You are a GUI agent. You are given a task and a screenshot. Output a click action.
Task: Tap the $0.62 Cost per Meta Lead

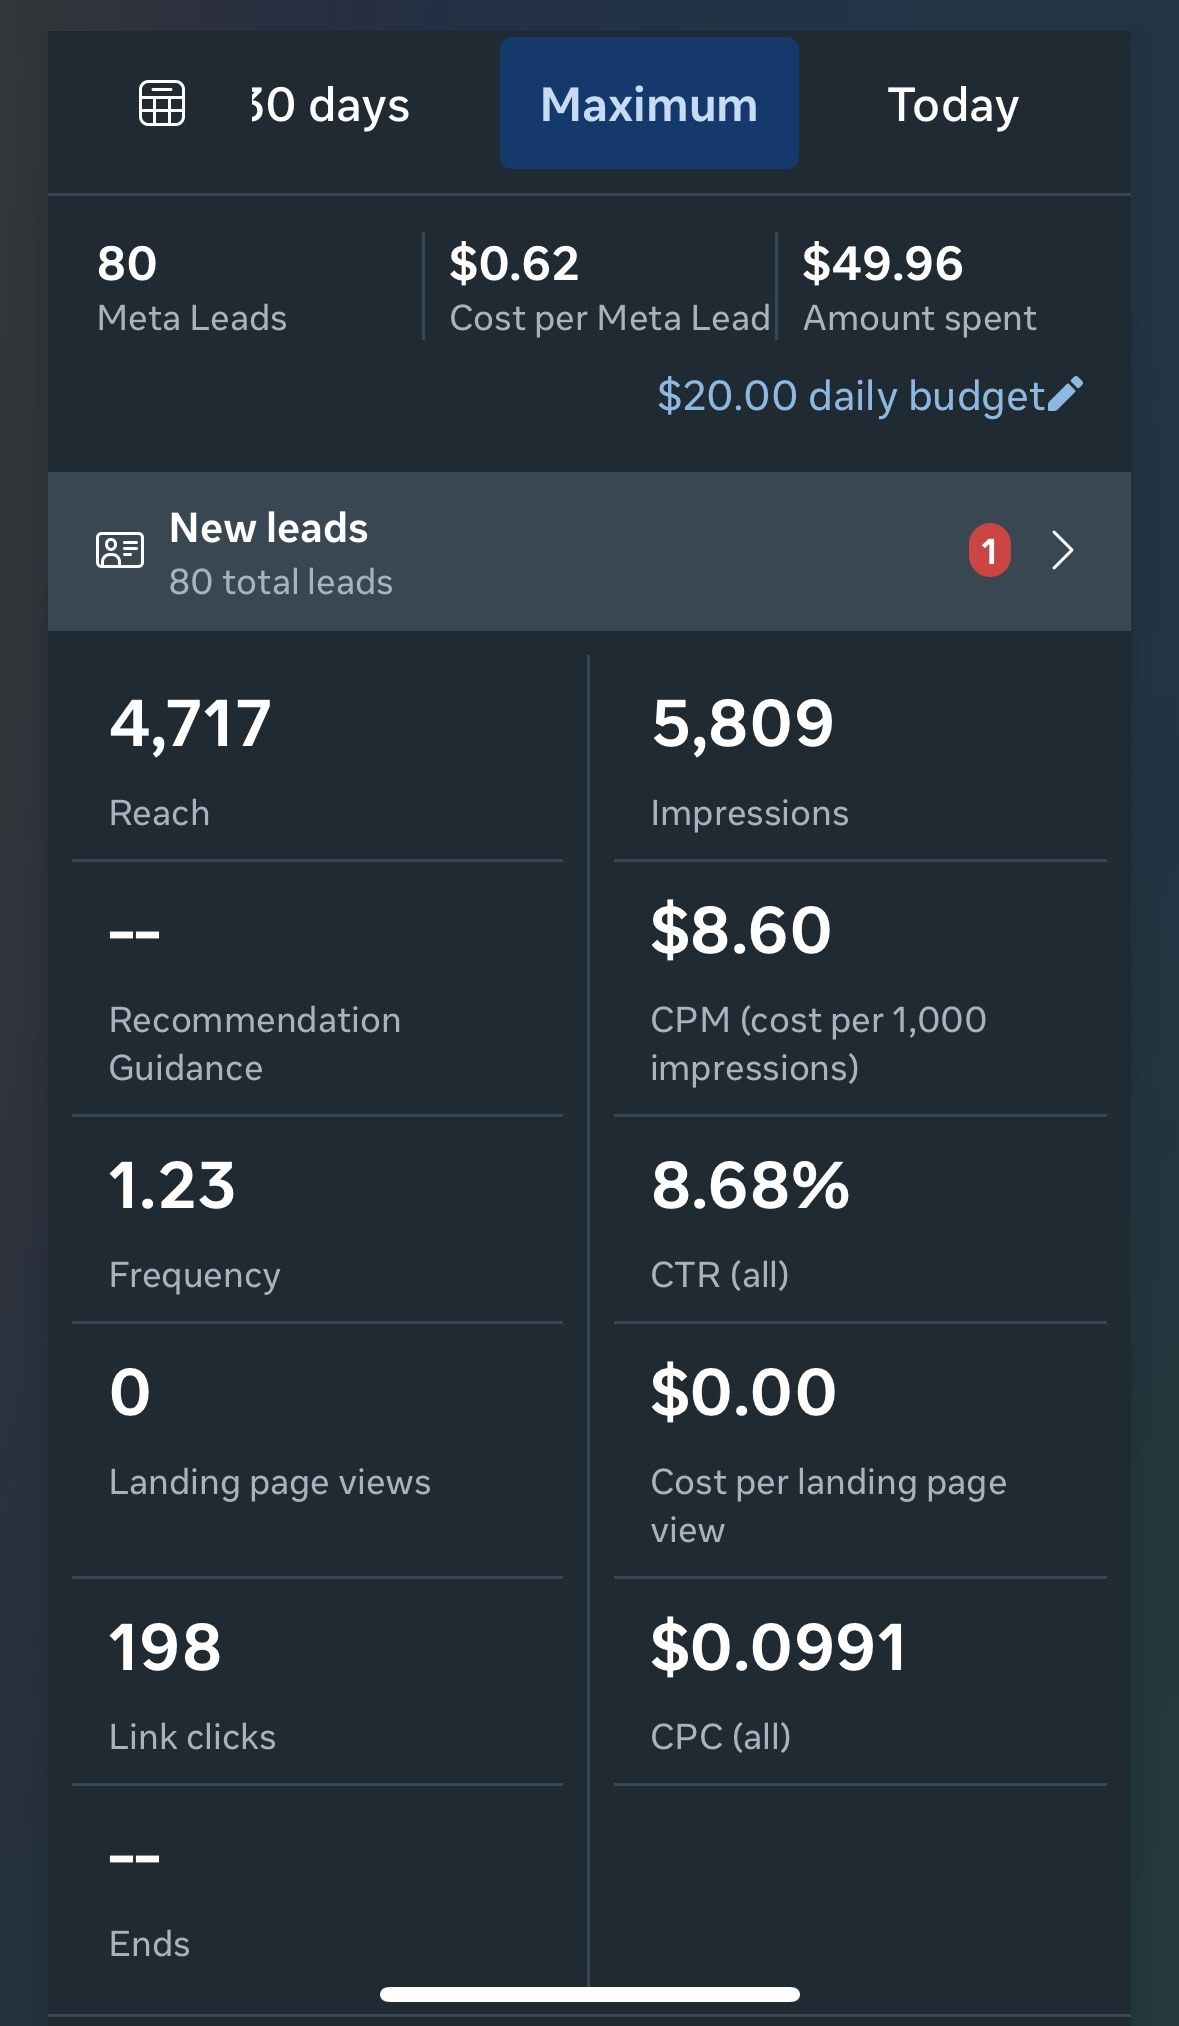pos(608,288)
